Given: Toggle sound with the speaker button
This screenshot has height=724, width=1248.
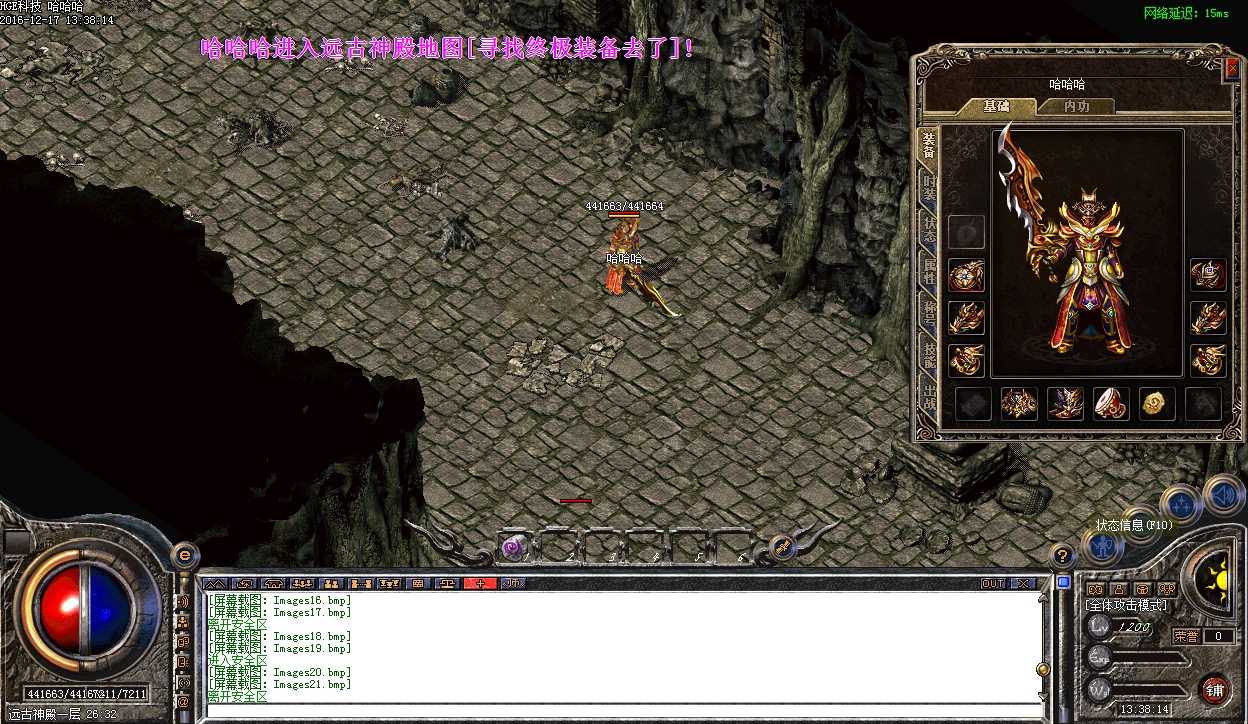Looking at the screenshot, I should 1222,494.
